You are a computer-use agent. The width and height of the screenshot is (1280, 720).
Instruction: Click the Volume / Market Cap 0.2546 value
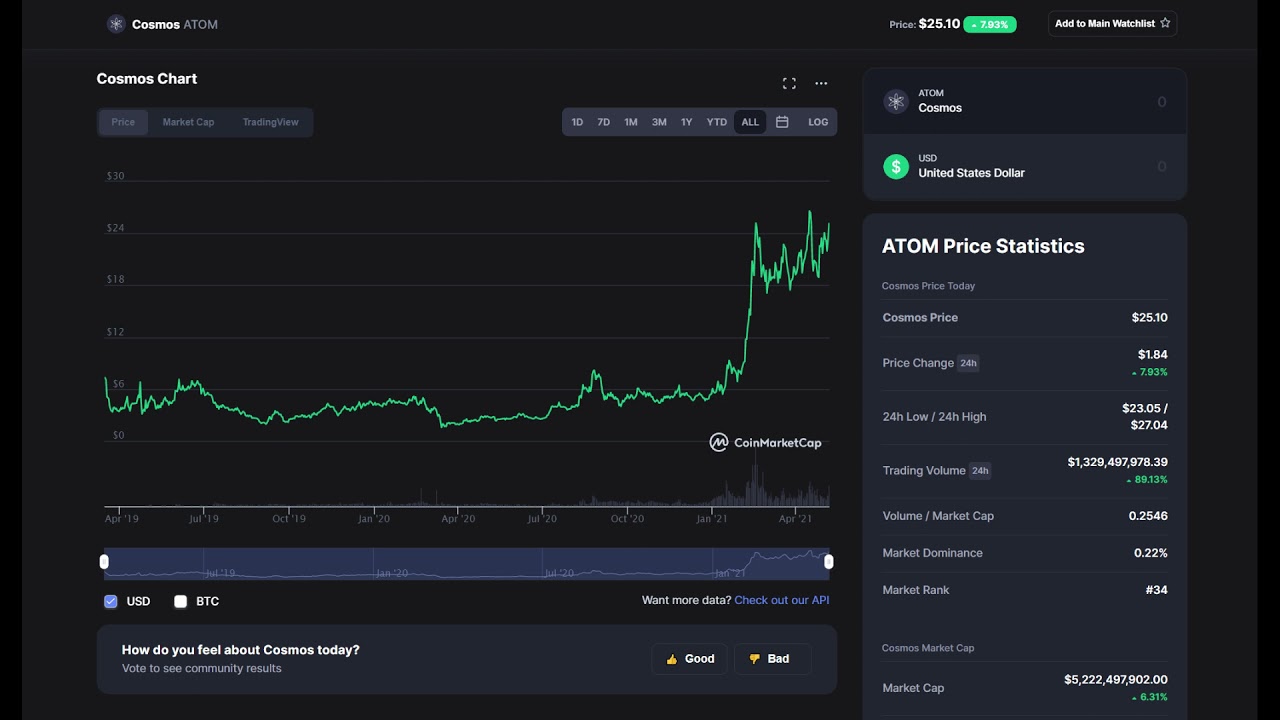point(1148,516)
